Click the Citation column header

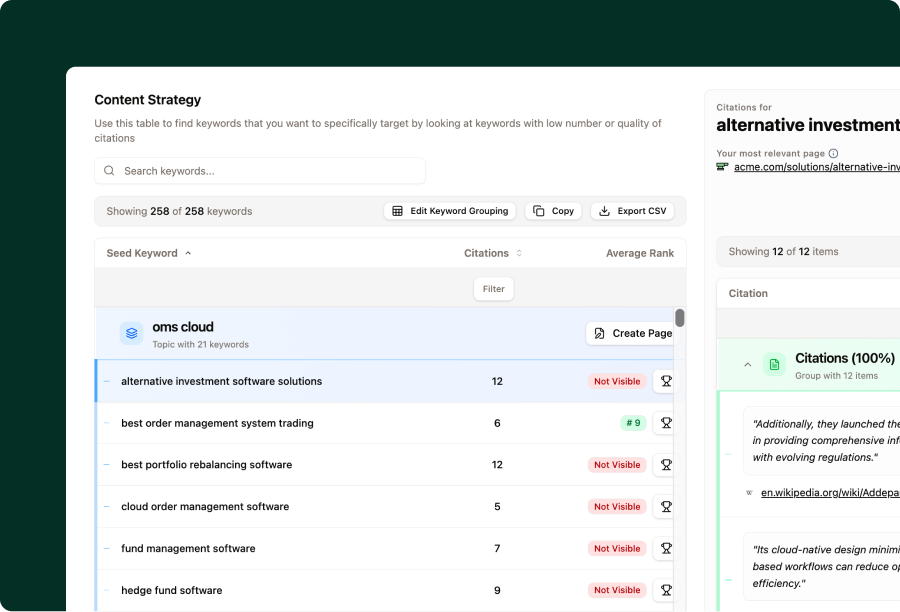coord(748,293)
